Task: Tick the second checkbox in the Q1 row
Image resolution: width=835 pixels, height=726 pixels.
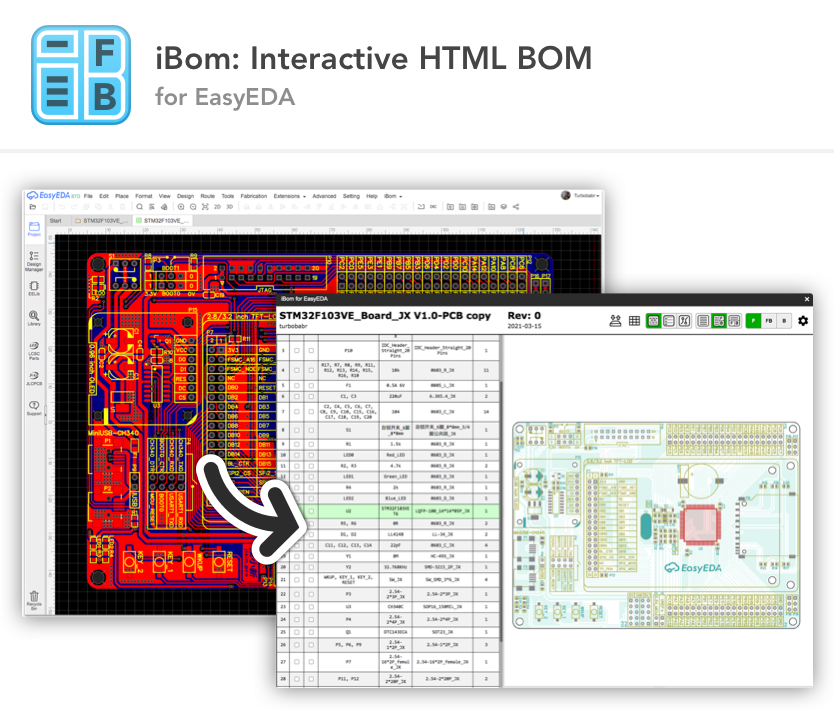Action: coord(311,632)
